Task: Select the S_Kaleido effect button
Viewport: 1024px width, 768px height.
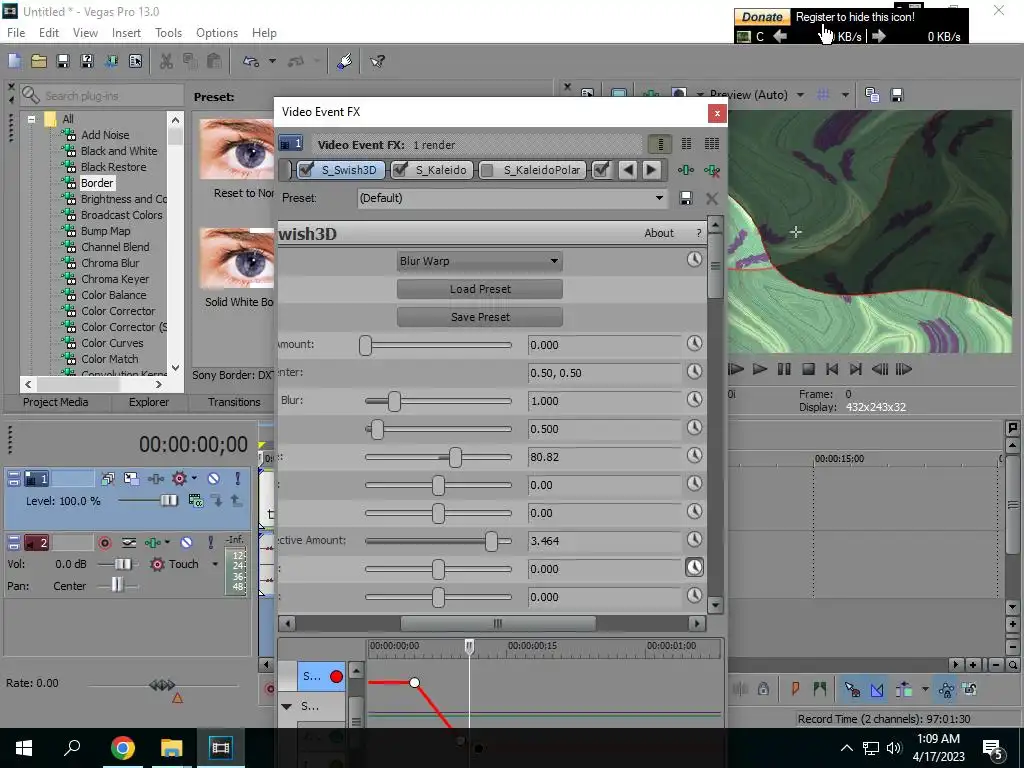Action: (x=432, y=170)
